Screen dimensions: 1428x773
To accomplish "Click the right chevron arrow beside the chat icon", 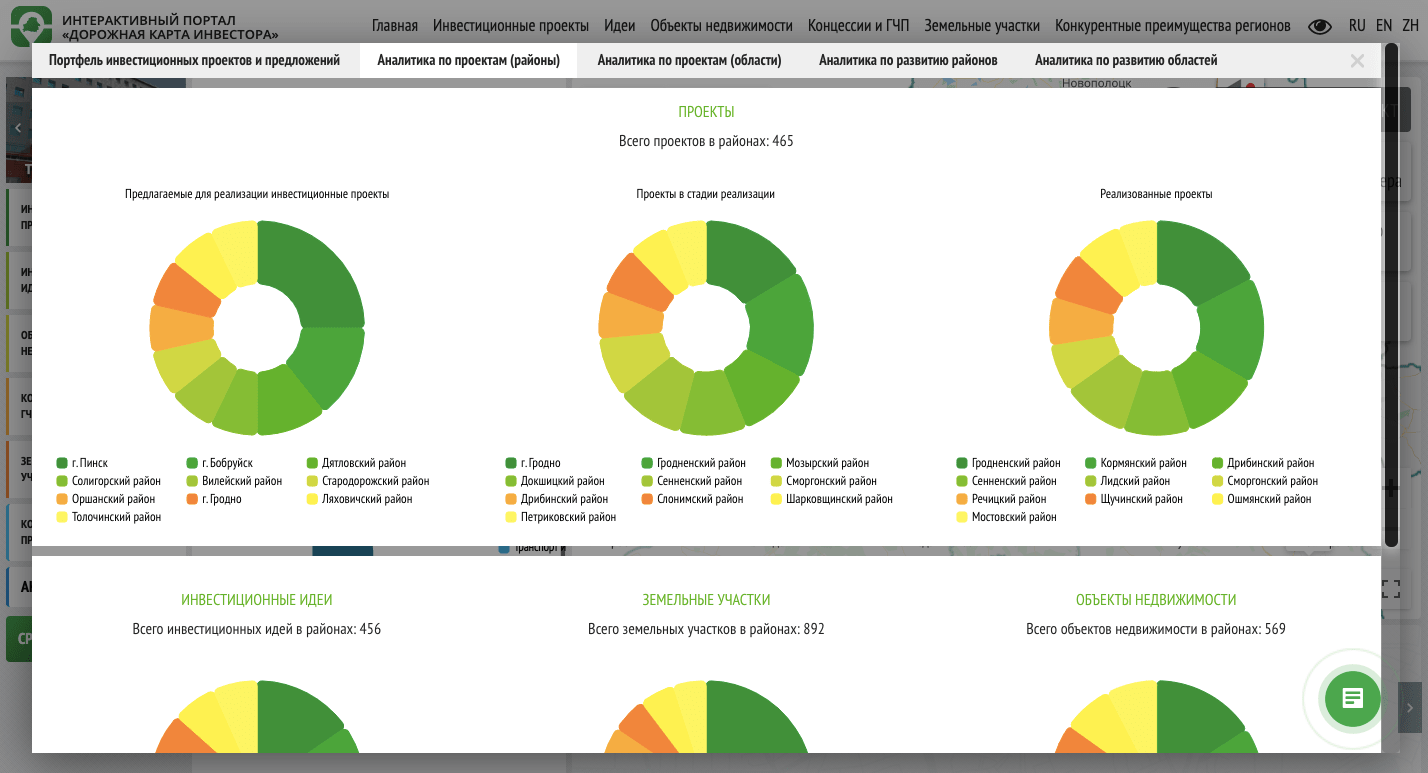I will pos(1410,707).
